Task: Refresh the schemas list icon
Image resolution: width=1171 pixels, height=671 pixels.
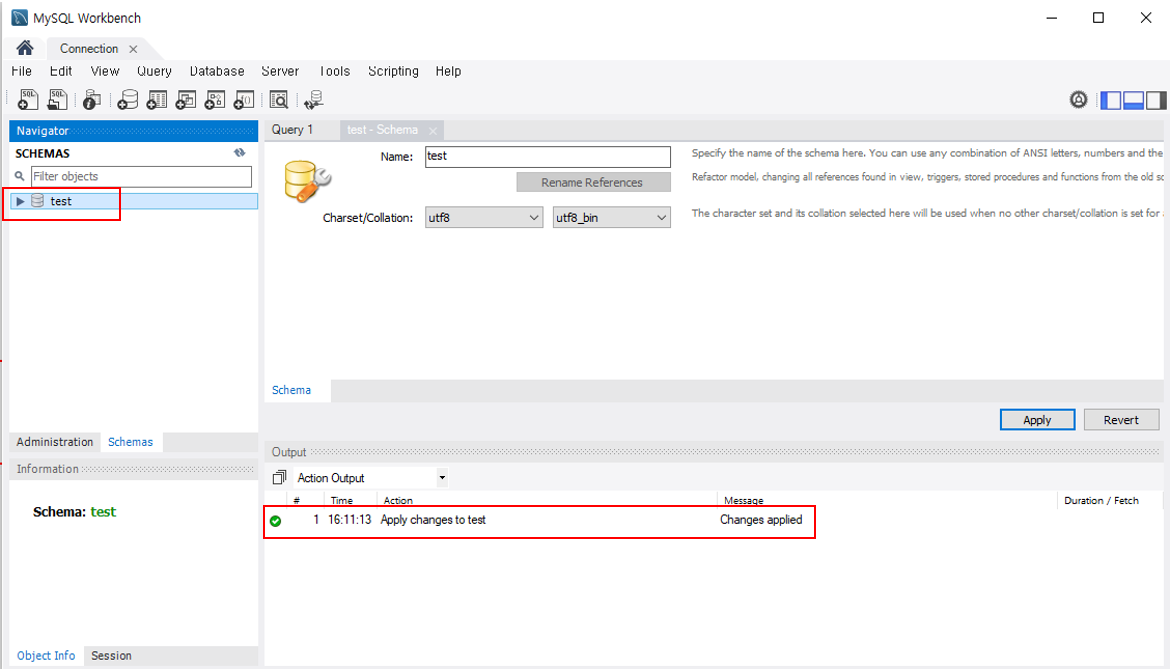Action: pyautogui.click(x=240, y=152)
